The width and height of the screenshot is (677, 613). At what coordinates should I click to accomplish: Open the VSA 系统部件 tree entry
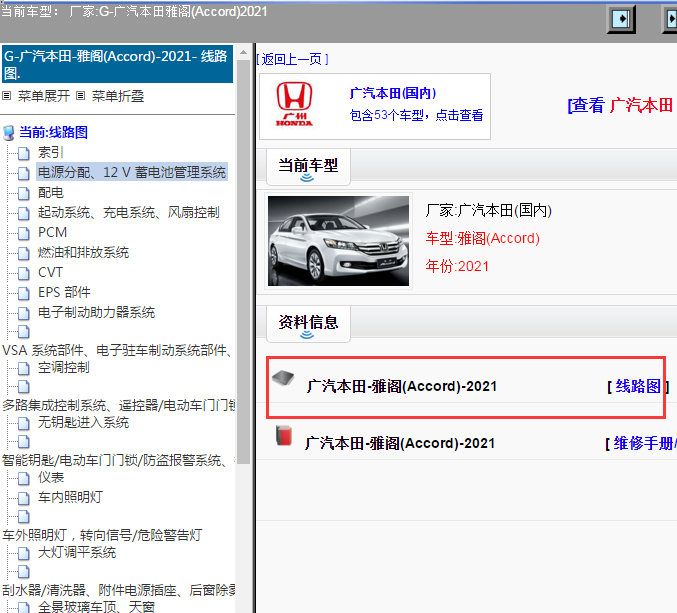point(117,350)
